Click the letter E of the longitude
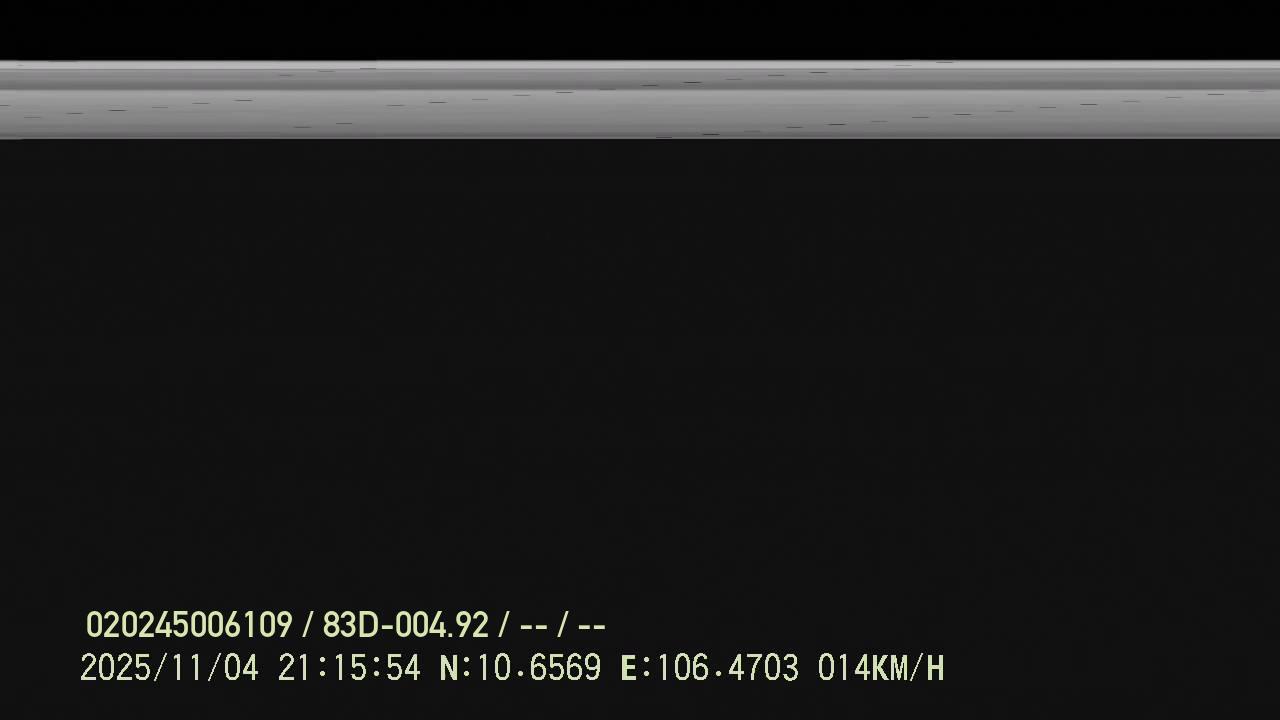Viewport: 1280px width, 720px height. coord(630,668)
